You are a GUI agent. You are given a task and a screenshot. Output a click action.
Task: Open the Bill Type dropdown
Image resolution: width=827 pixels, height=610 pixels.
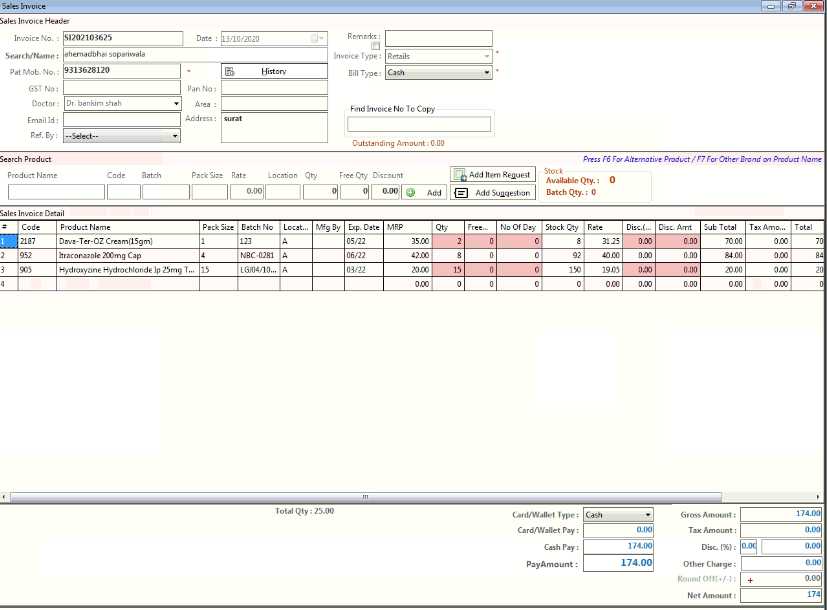(487, 73)
